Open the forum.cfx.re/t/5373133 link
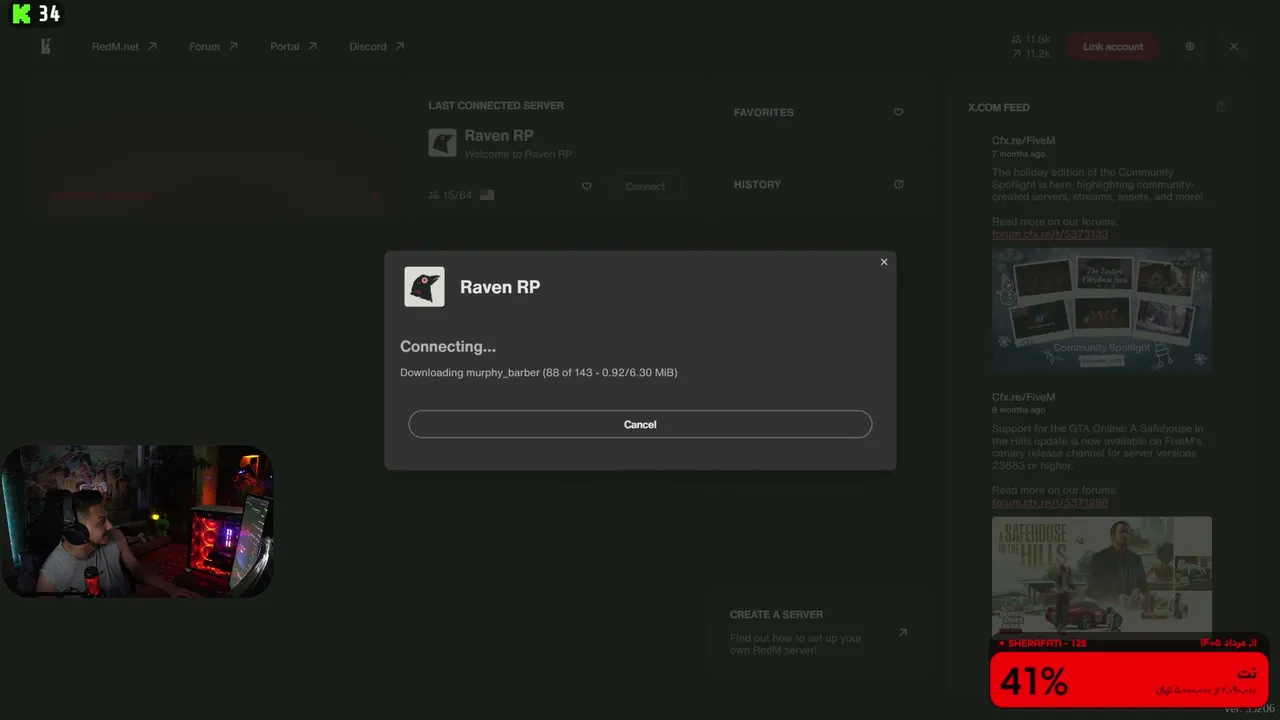Screen dimensions: 1280x720 point(1050,235)
